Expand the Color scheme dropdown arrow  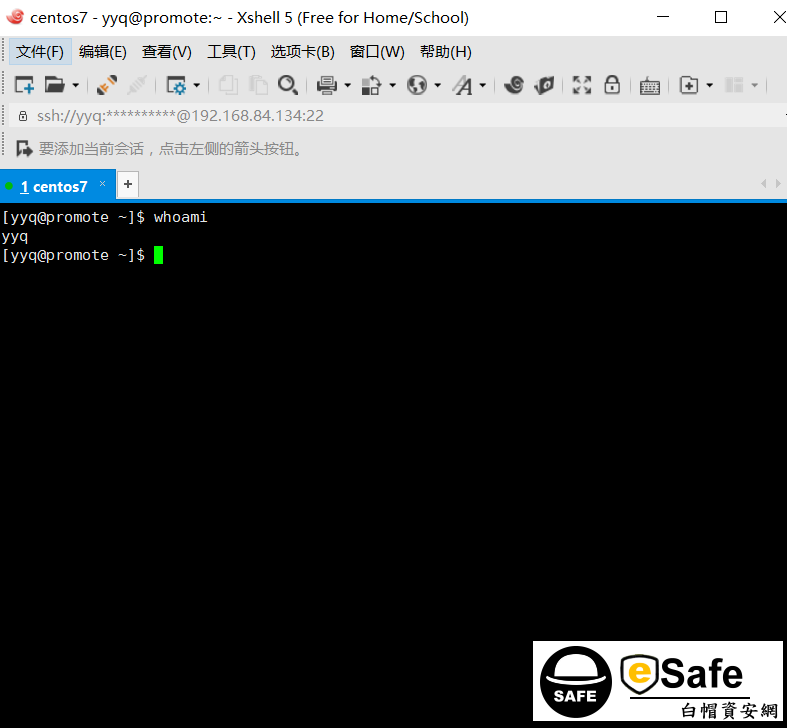(392, 85)
